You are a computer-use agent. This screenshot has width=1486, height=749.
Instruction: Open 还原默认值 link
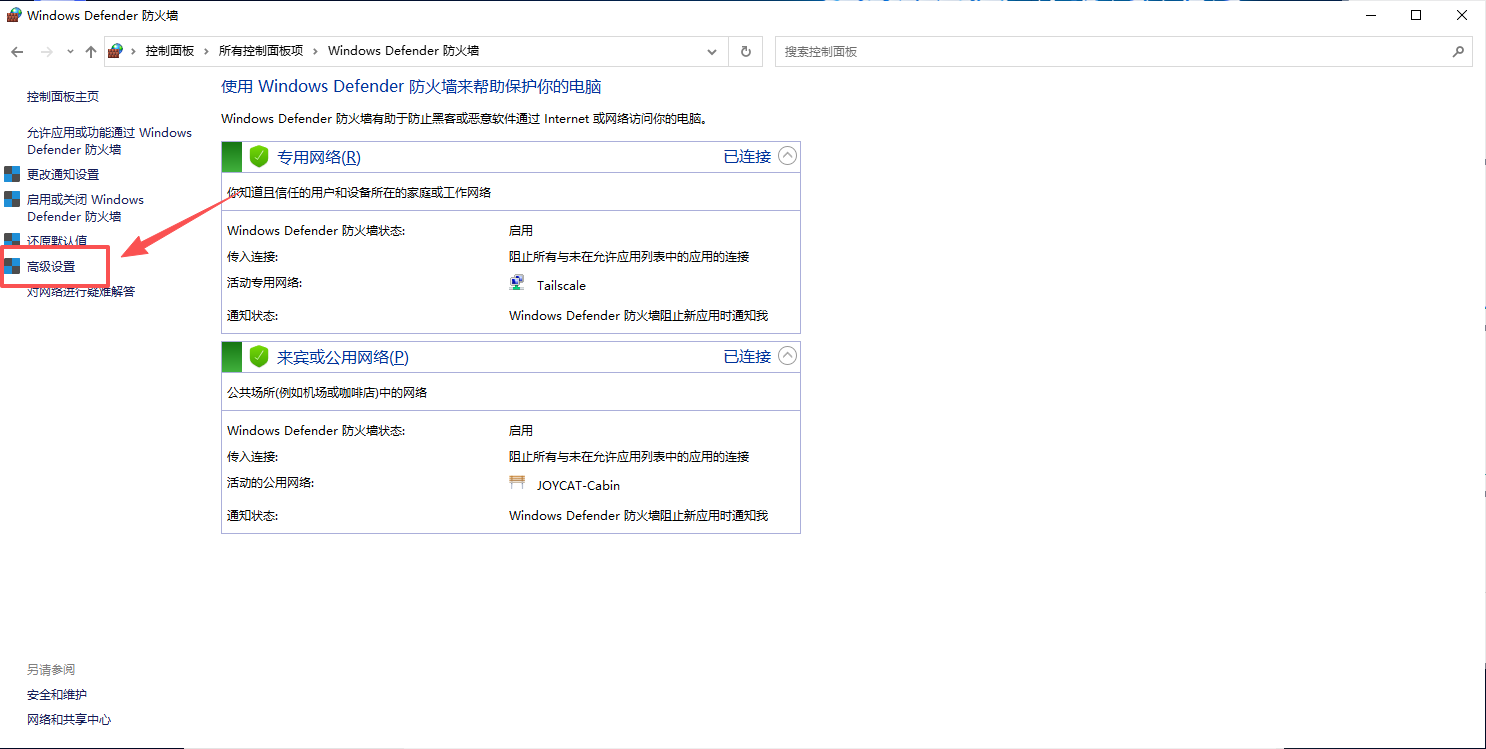tap(57, 241)
